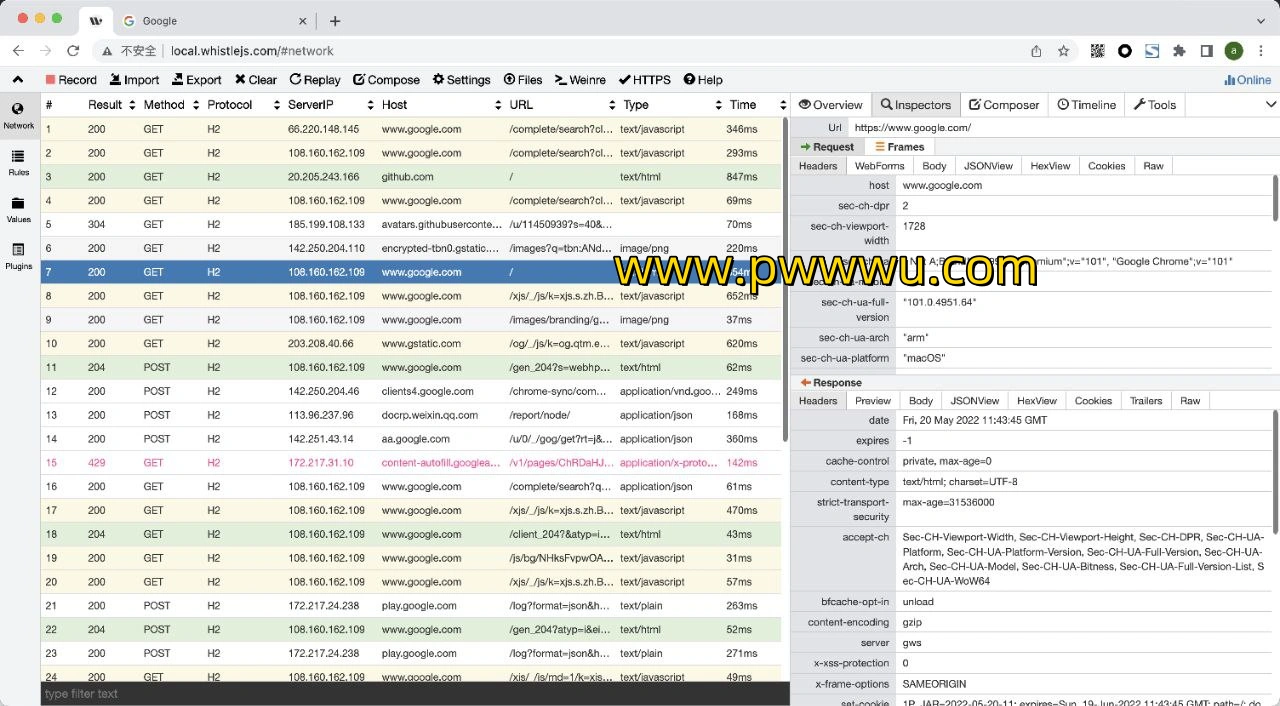
Task: Click the Record toolbar button
Action: (71, 80)
